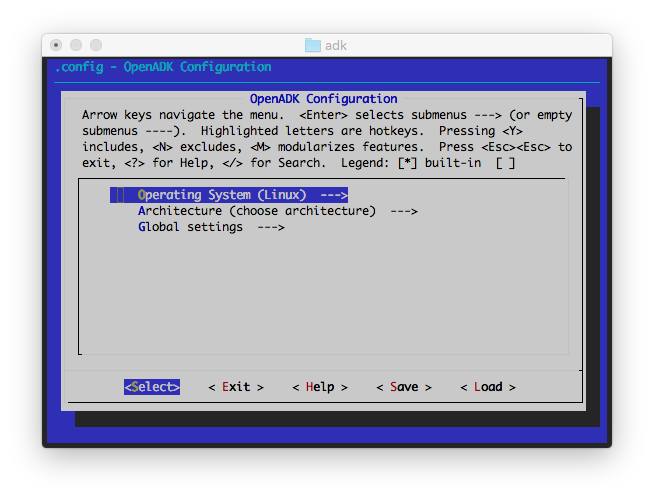Click the adk window title text
654x498 pixels.
(x=336, y=46)
